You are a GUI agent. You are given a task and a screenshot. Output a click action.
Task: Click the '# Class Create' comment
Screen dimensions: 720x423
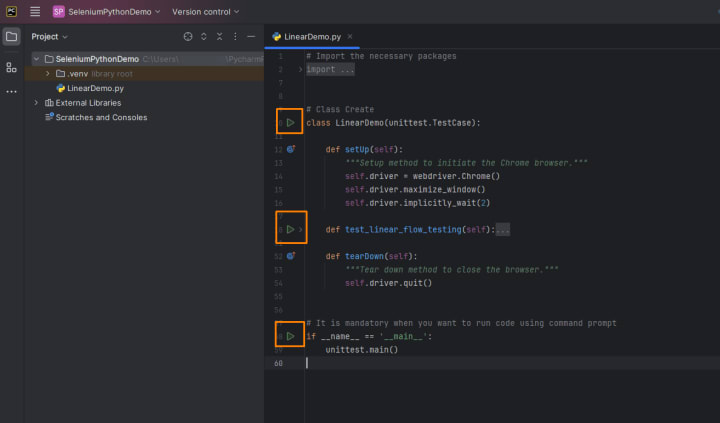(x=340, y=110)
